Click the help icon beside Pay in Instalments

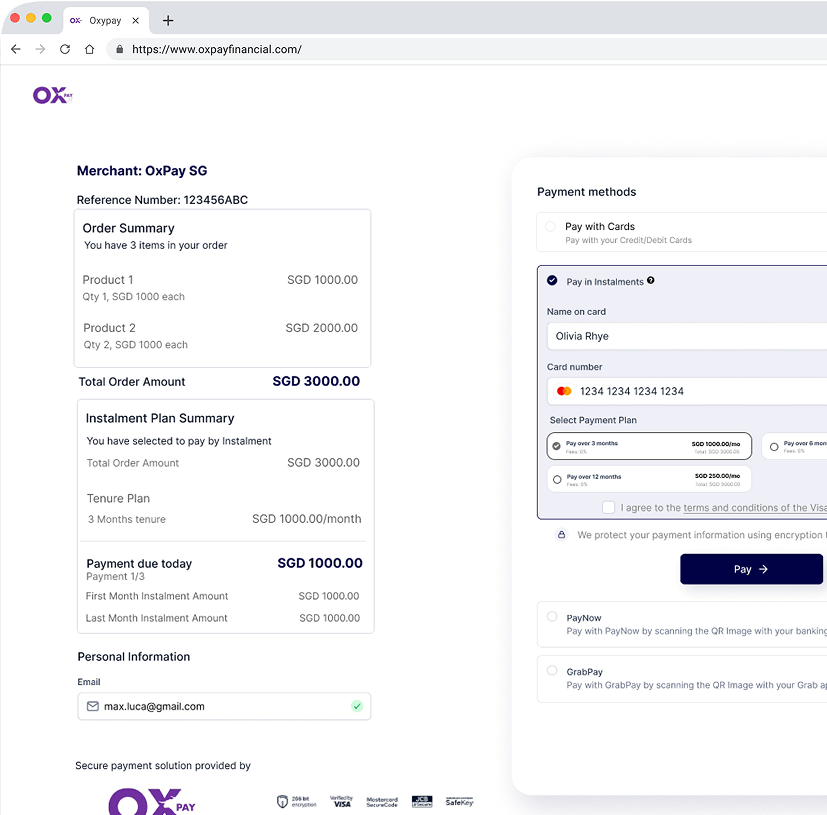651,281
